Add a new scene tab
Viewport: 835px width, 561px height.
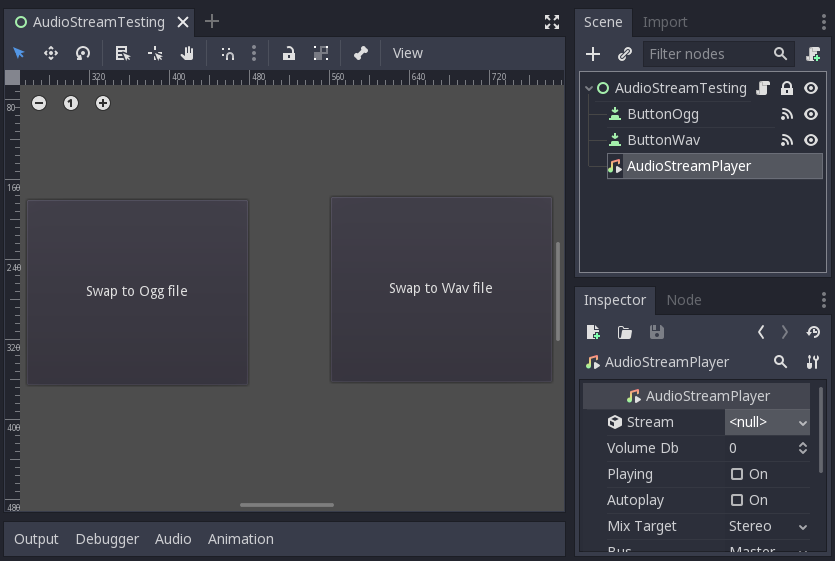click(x=211, y=21)
